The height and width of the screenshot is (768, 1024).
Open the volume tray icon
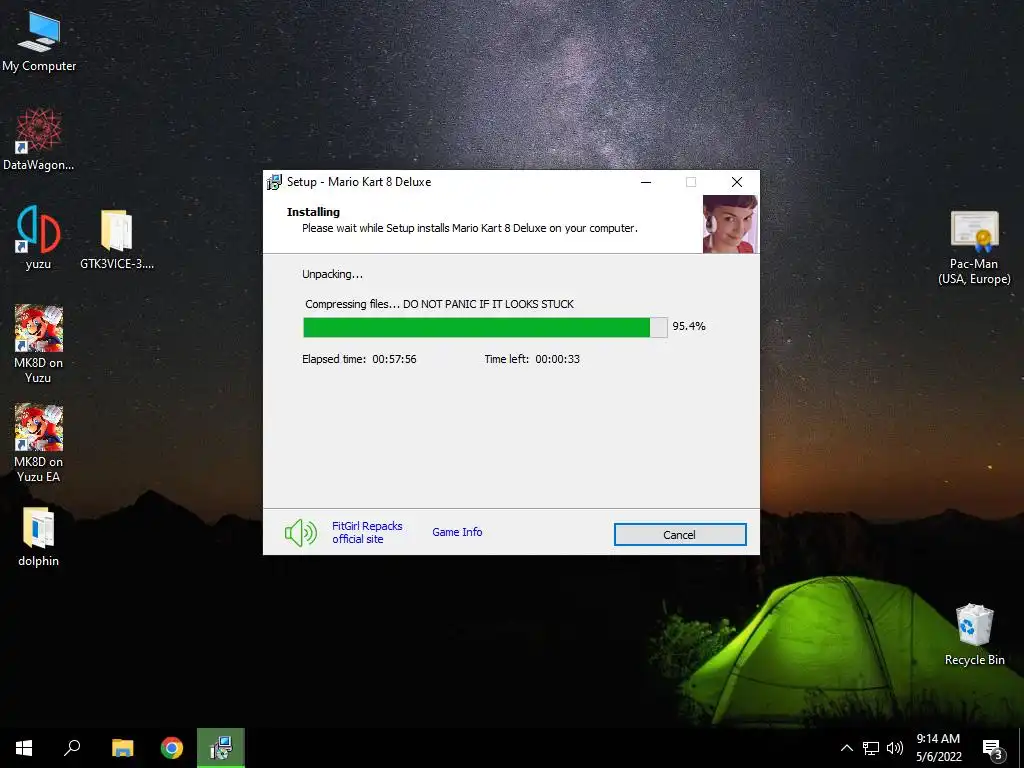895,748
